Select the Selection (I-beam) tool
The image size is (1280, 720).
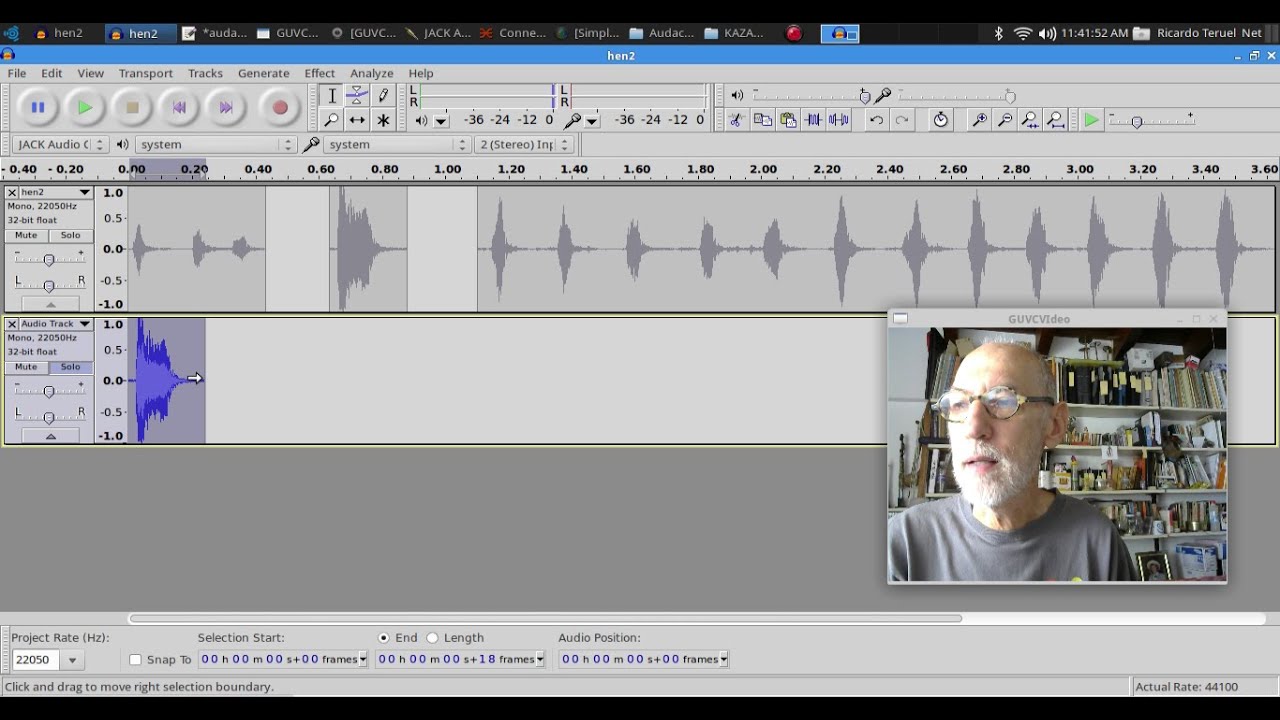332,96
